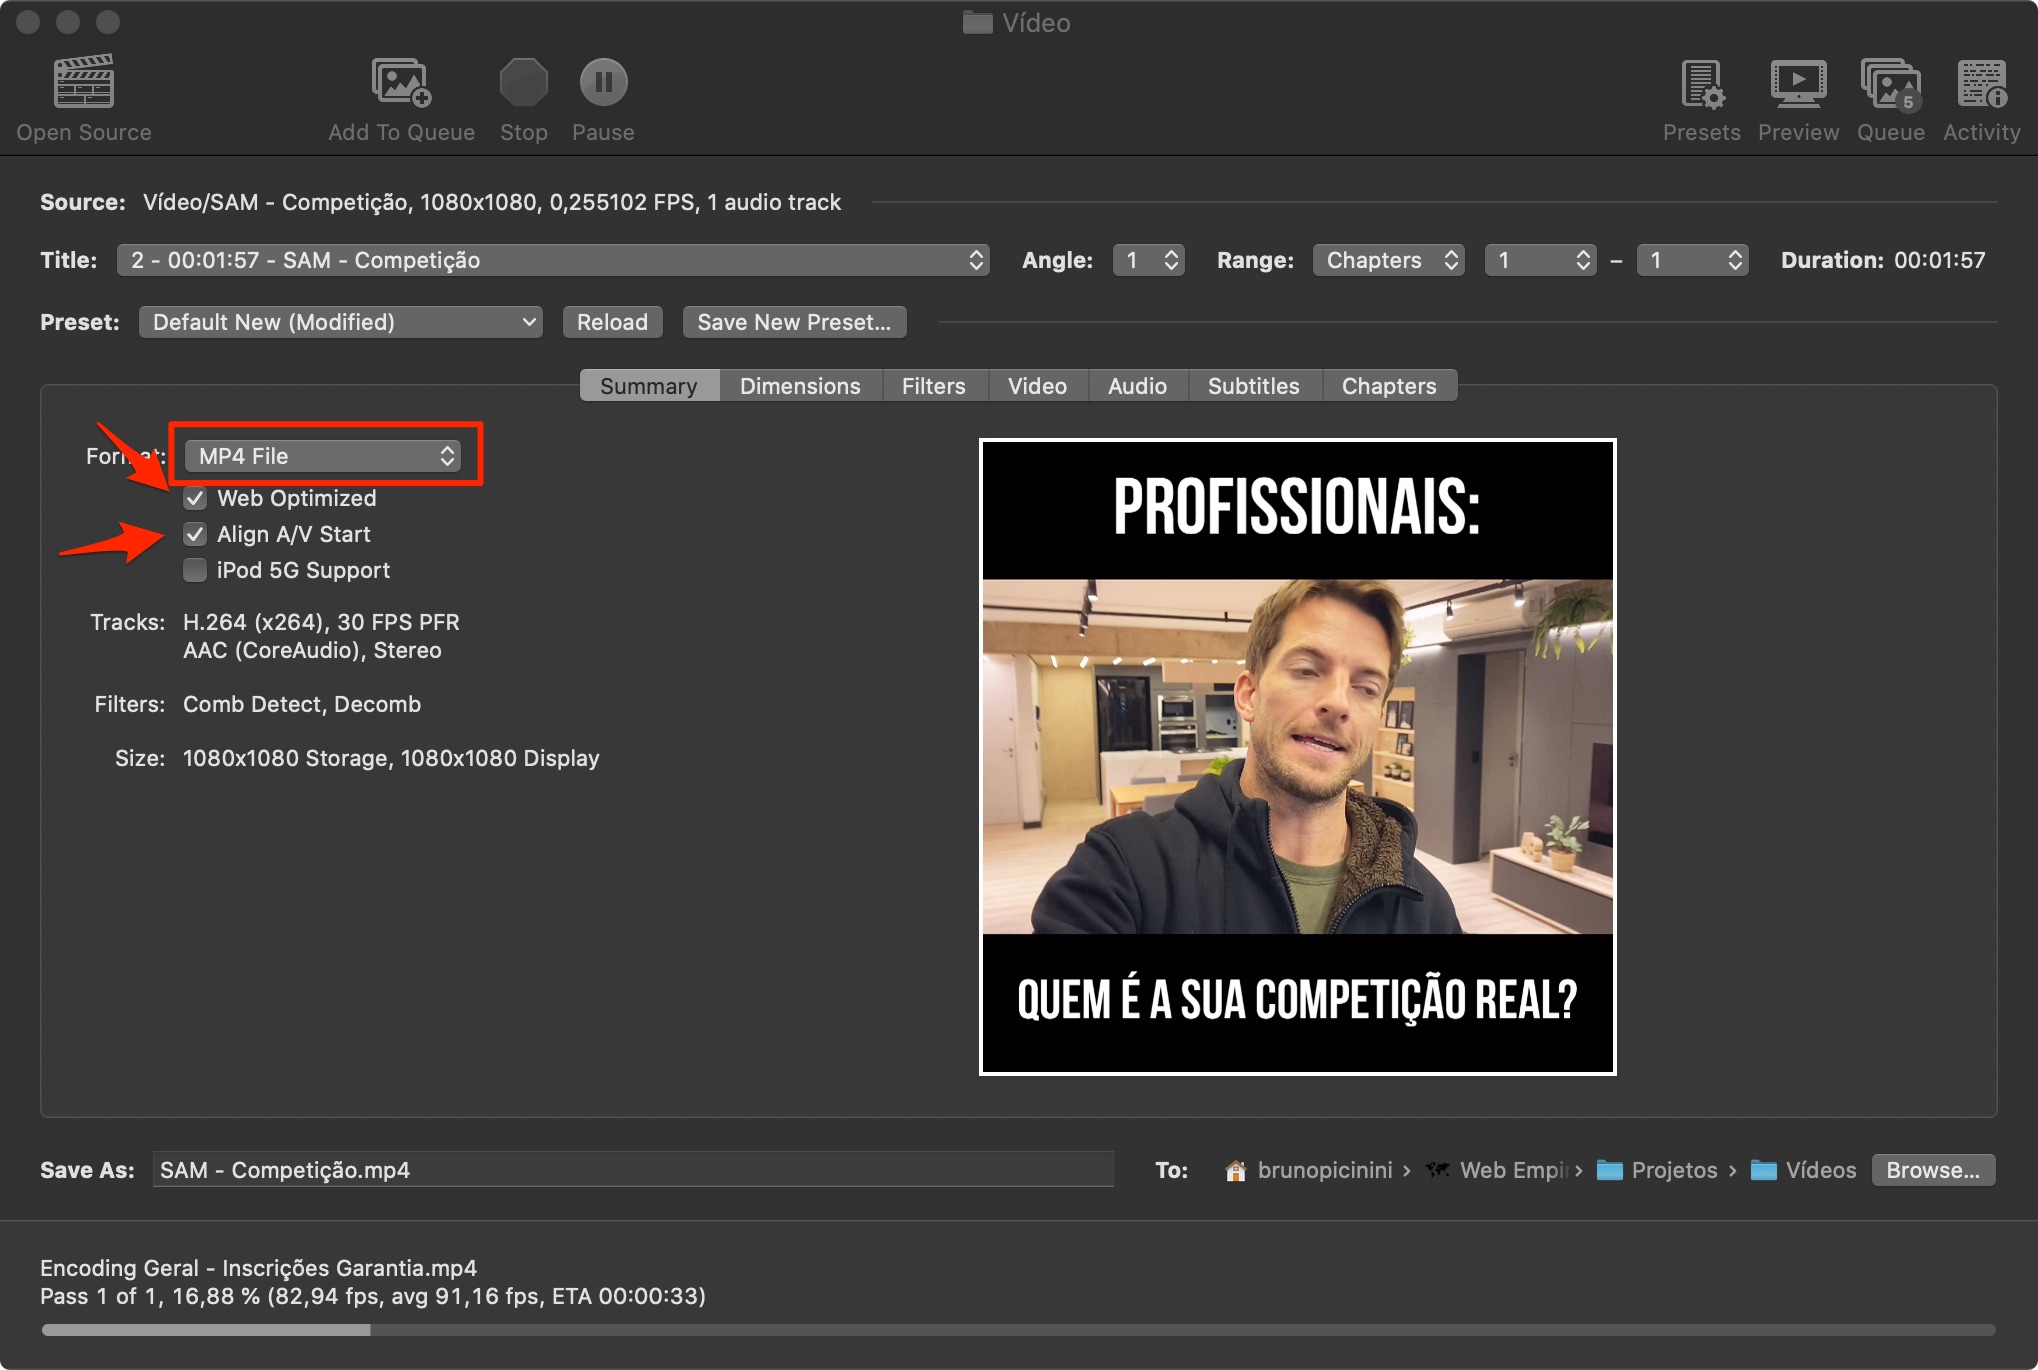Open the MP4 File format dropdown
The height and width of the screenshot is (1370, 2038).
[323, 456]
